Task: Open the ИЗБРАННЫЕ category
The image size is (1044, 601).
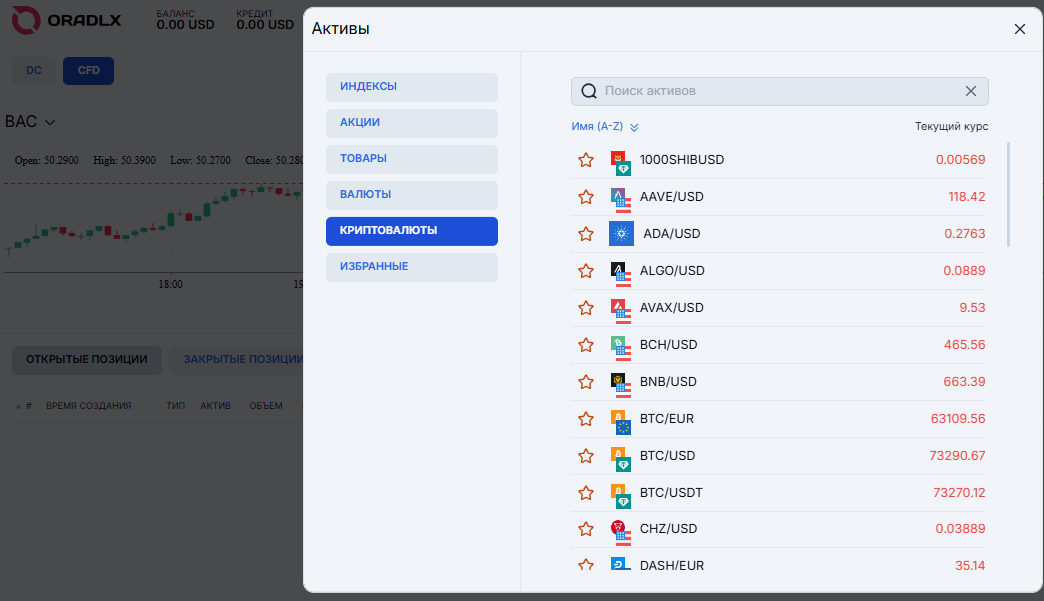Action: 411,267
